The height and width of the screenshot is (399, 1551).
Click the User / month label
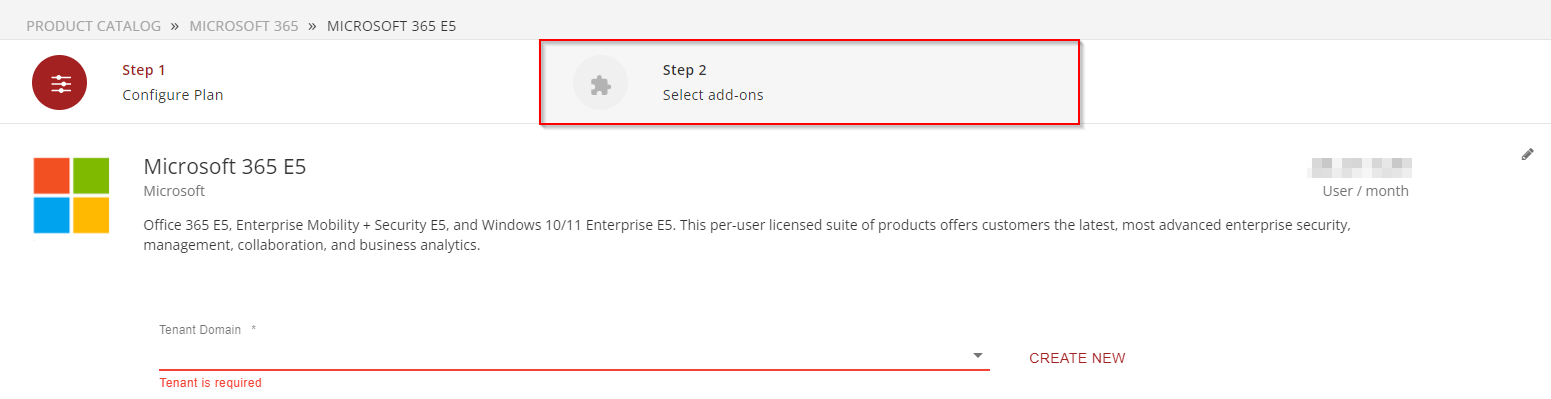1365,191
